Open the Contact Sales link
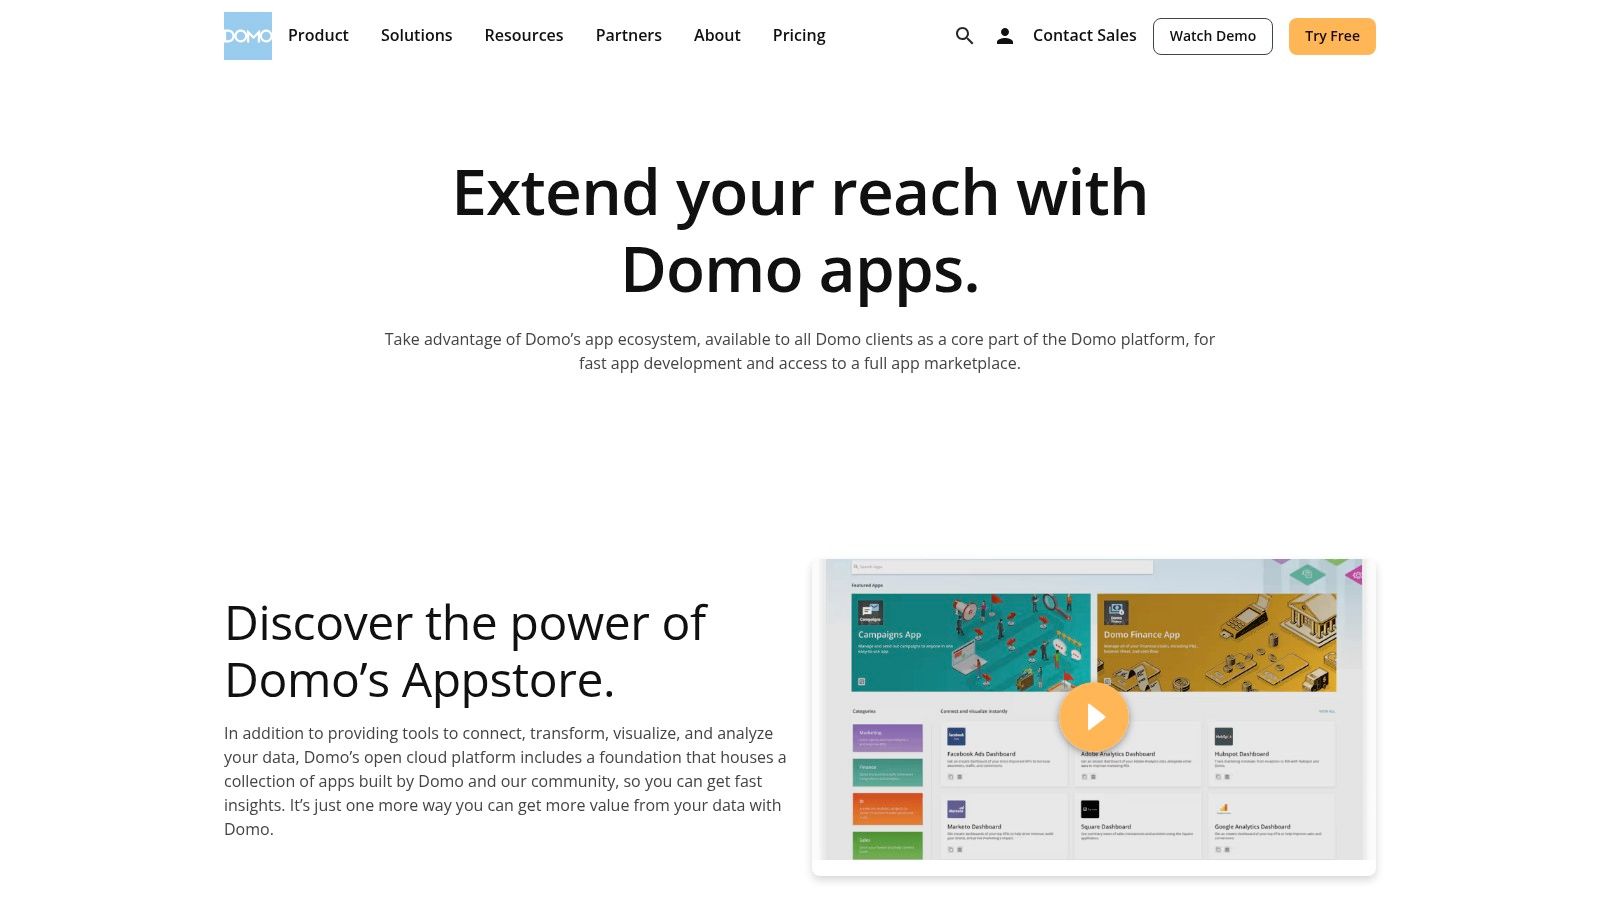The image size is (1600, 900). click(1084, 35)
